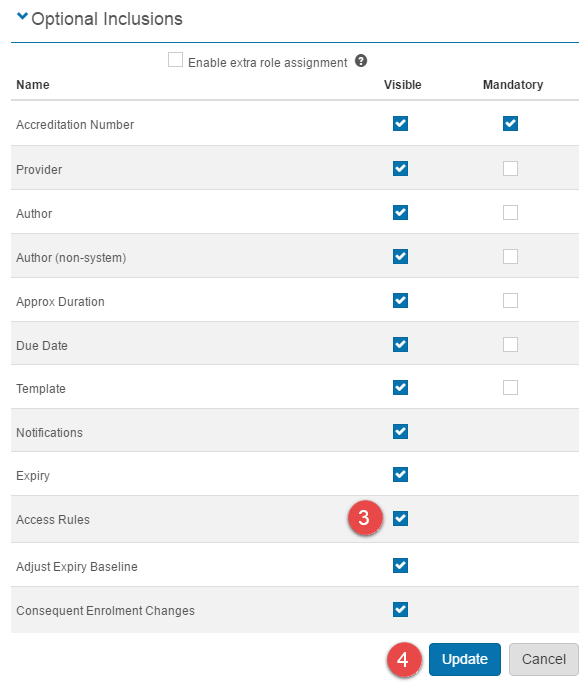Uncheck Mandatory for Accreditation Number
The image size is (587, 684).
(x=510, y=123)
